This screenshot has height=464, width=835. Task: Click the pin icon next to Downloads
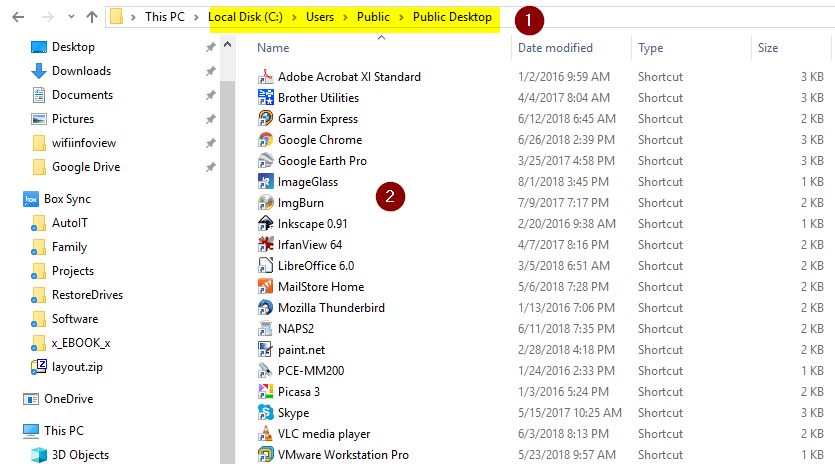point(210,71)
